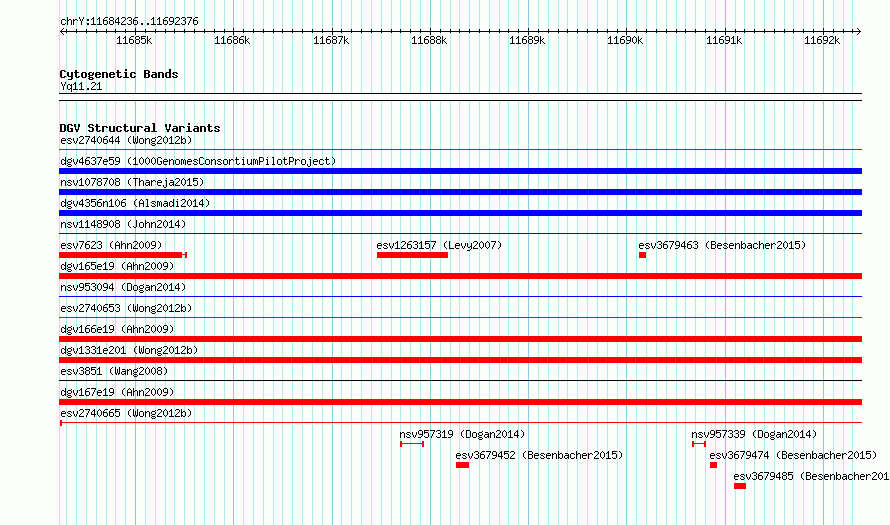This screenshot has width=890, height=525.
Task: Click the Cytogenetic Bands track title
Action: tap(119, 74)
